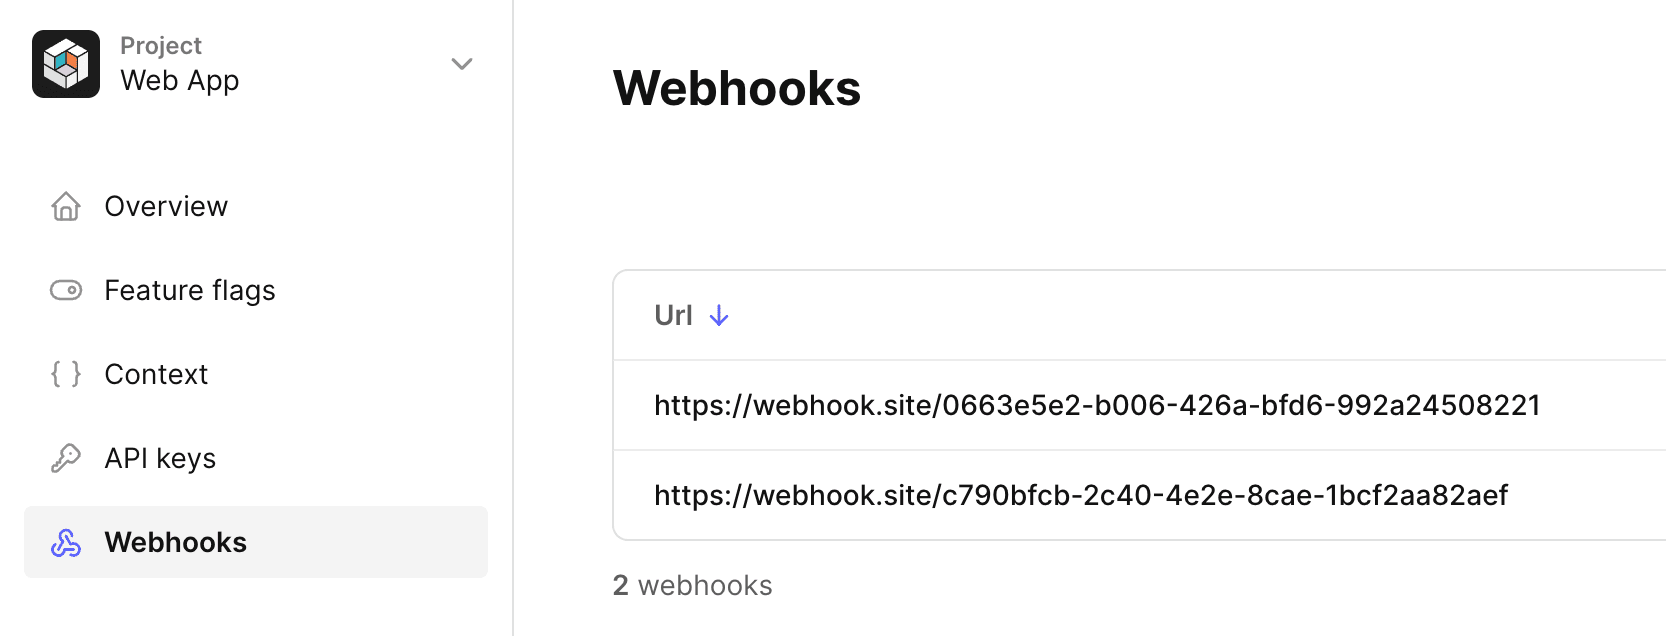Go to the Context section
Image resolution: width=1666 pixels, height=636 pixels.
(x=156, y=374)
